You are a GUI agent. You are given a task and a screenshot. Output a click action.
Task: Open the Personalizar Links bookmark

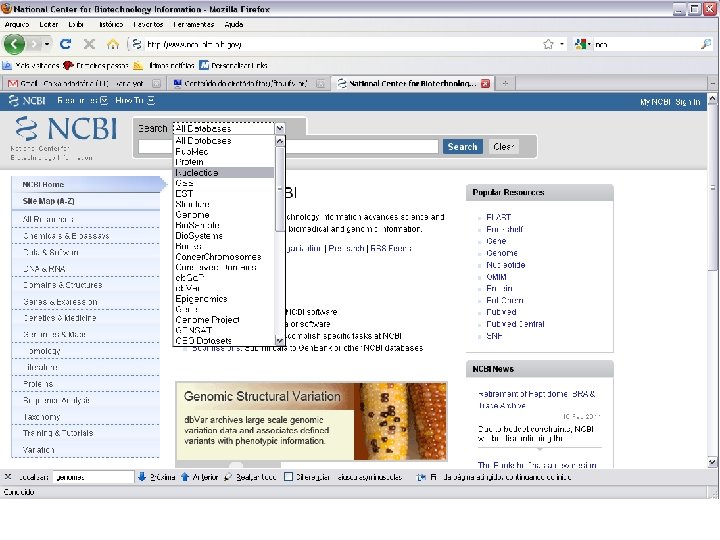(233, 66)
